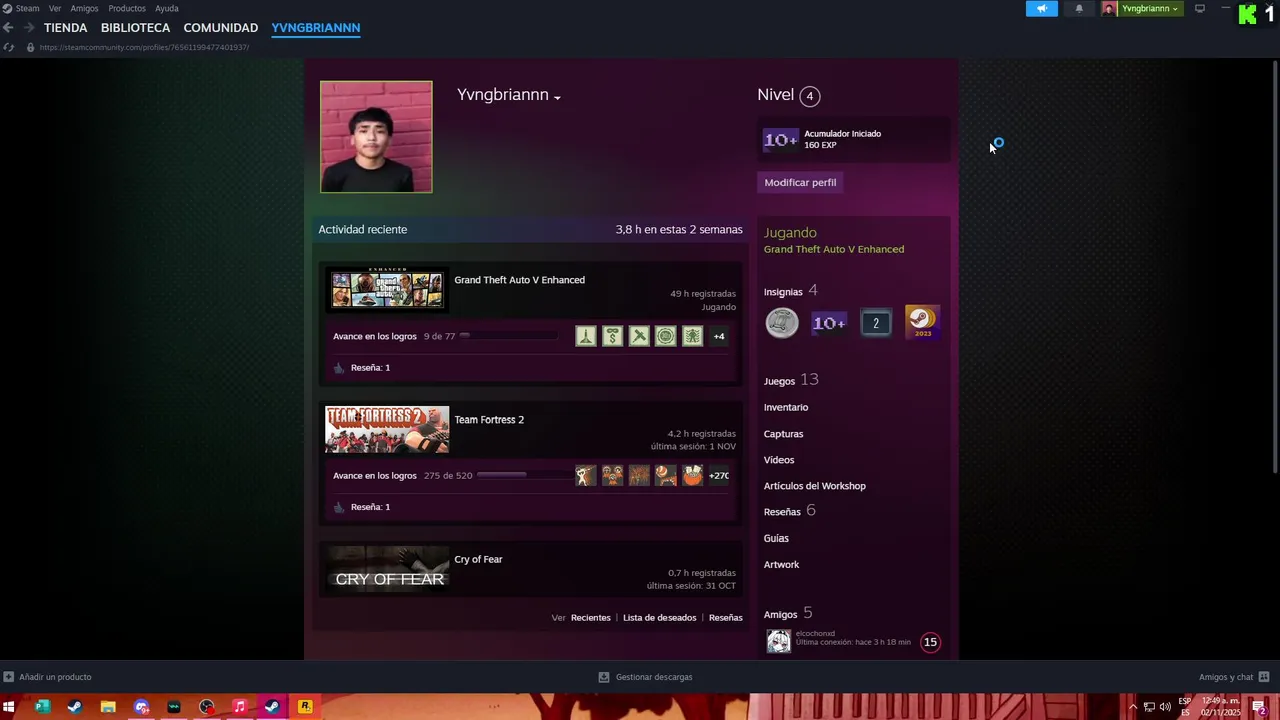This screenshot has height=720, width=1280.
Task: Open the 10+ game collector badge in Insignias
Action: (x=829, y=323)
